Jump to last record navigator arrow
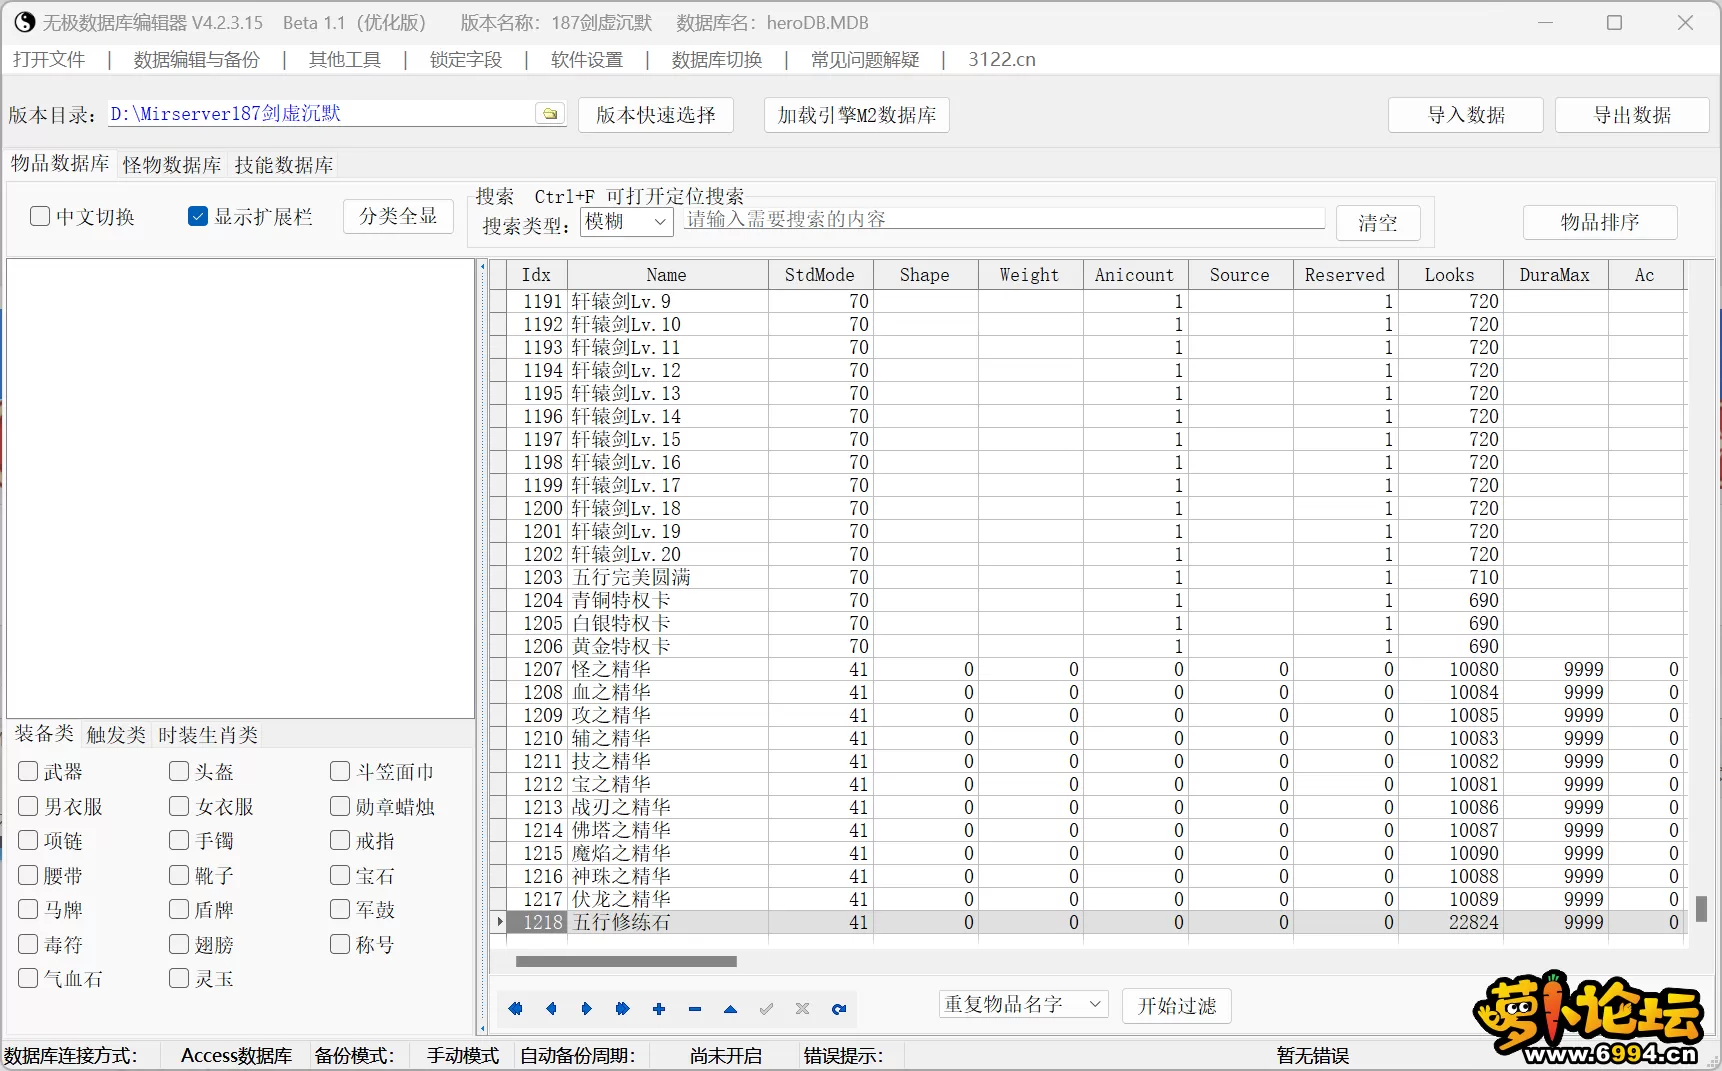 623,1009
